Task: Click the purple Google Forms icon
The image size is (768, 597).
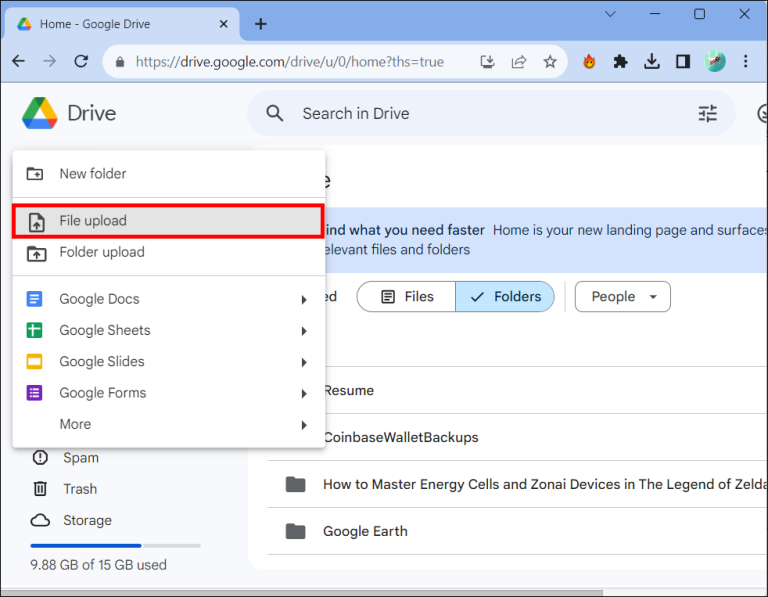Action: tap(34, 393)
